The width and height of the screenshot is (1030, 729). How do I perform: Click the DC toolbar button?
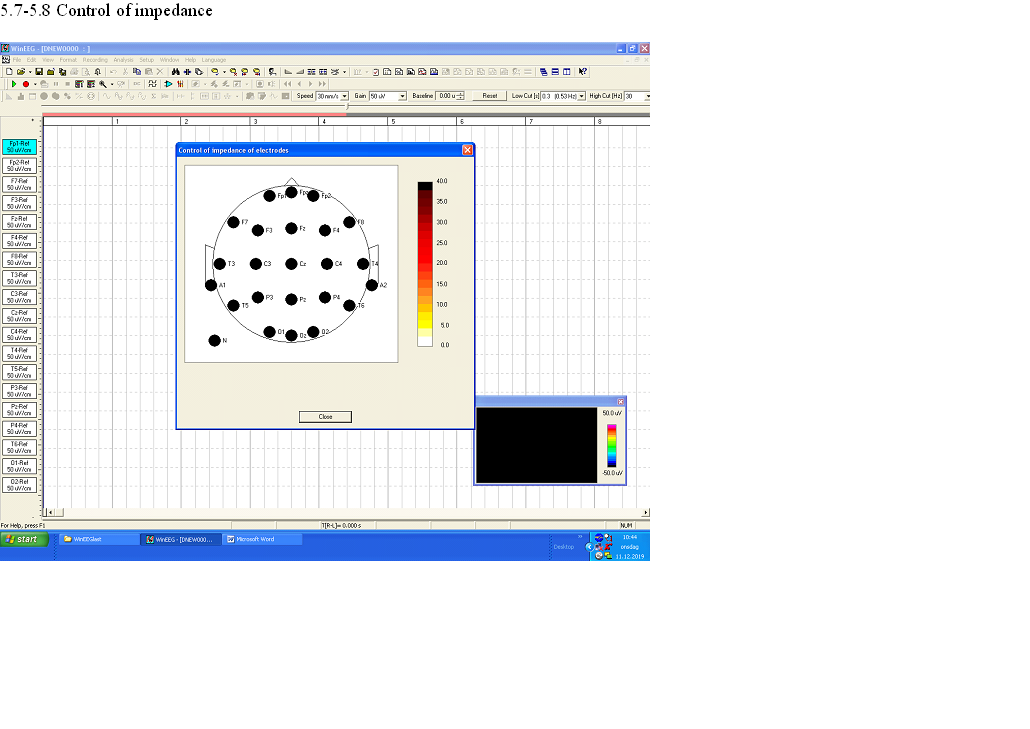tap(137, 84)
